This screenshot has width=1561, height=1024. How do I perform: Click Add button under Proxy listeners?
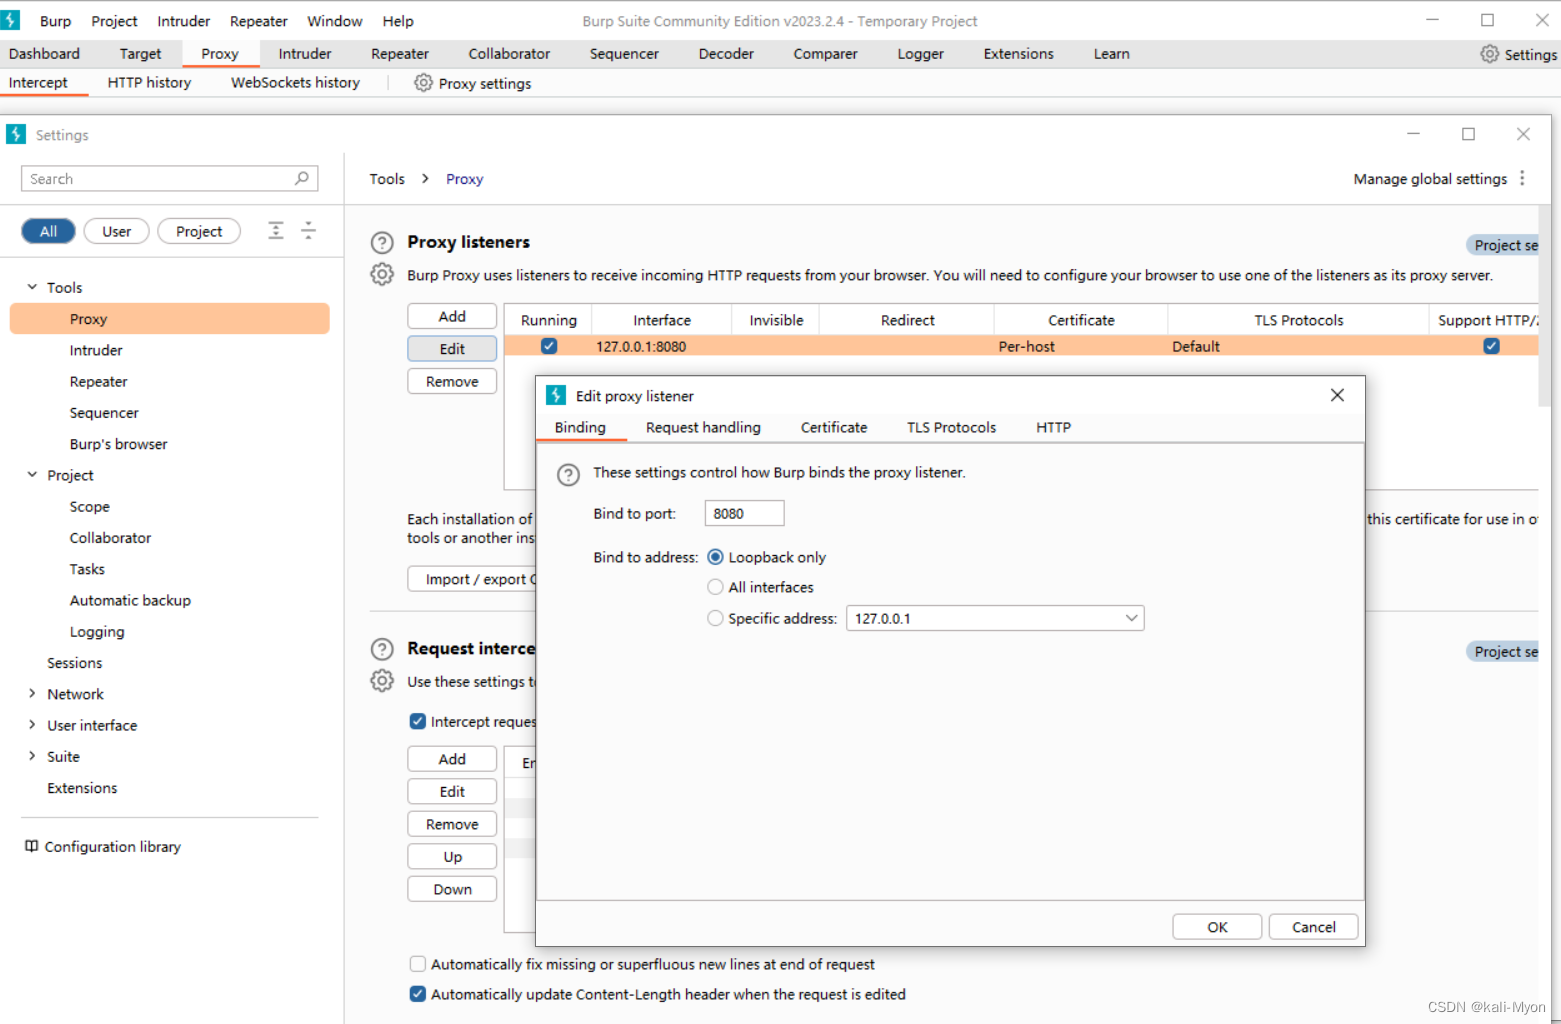point(452,316)
